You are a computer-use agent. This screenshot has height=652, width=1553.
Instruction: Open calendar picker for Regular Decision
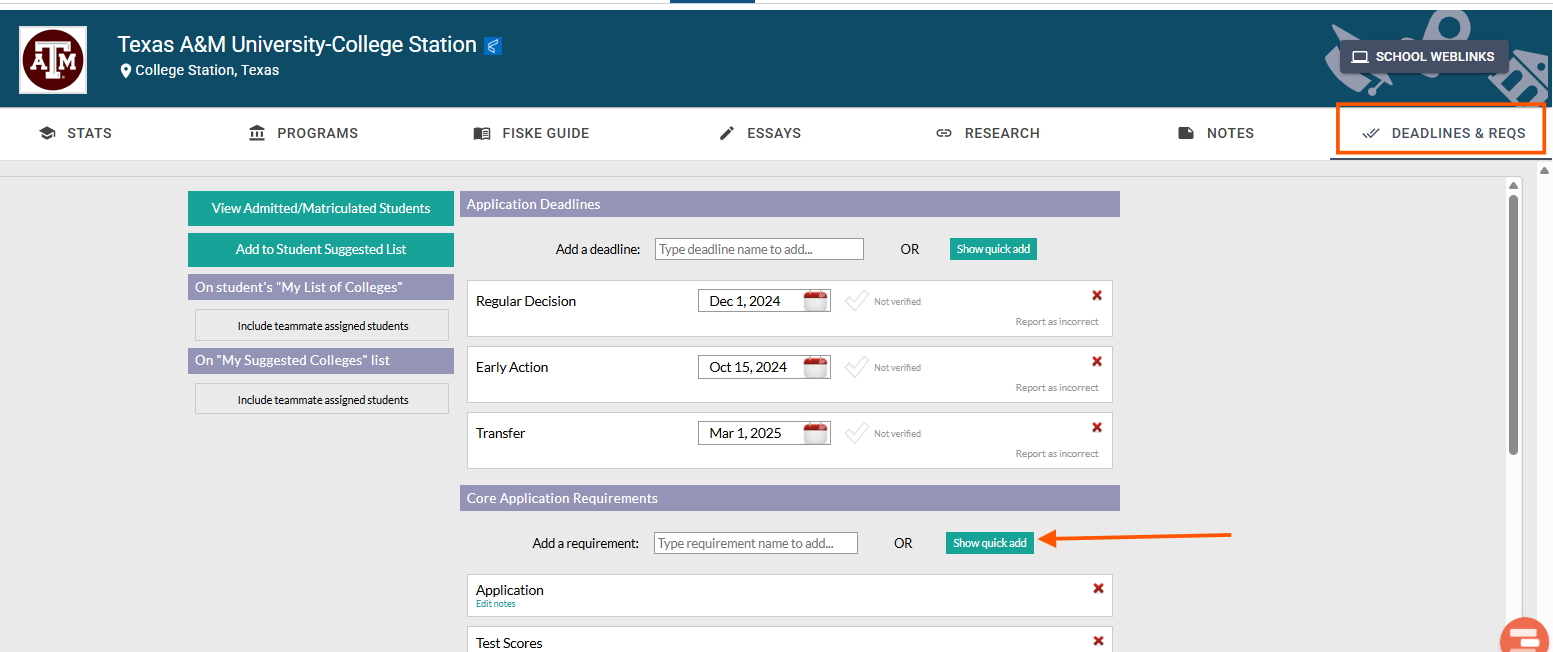coord(817,300)
